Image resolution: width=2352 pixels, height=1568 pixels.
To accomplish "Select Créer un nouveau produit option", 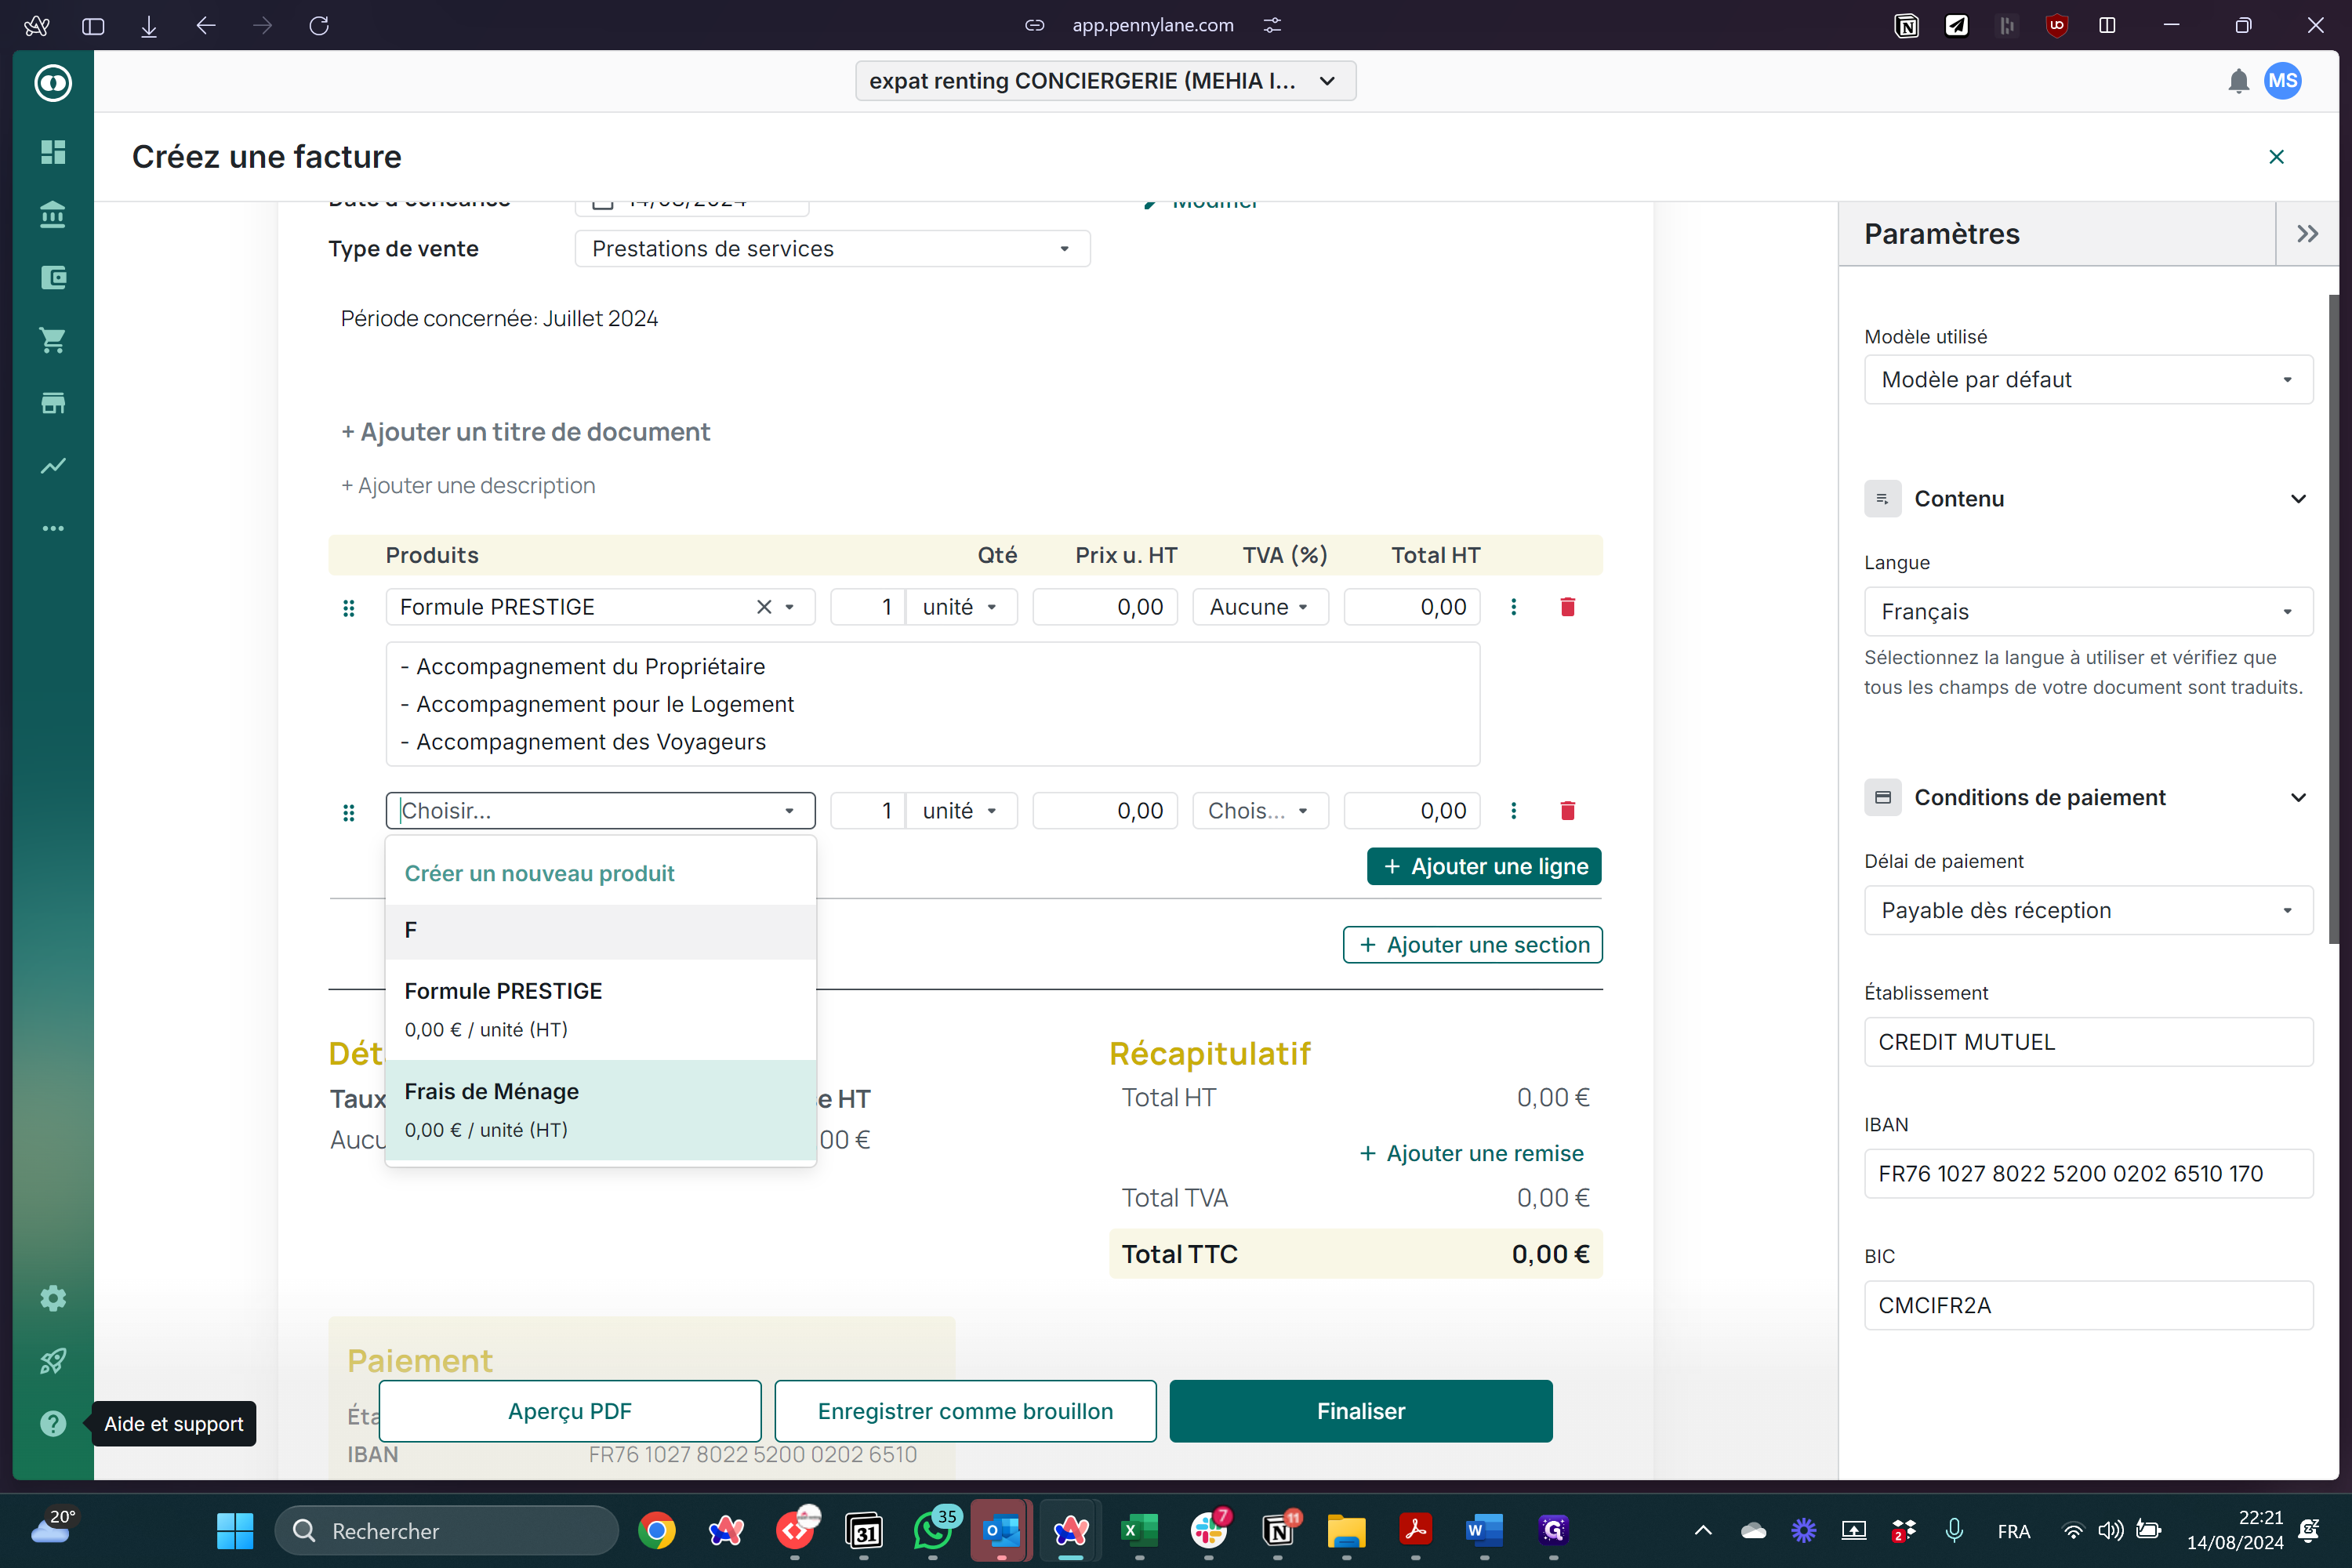I will (x=540, y=874).
